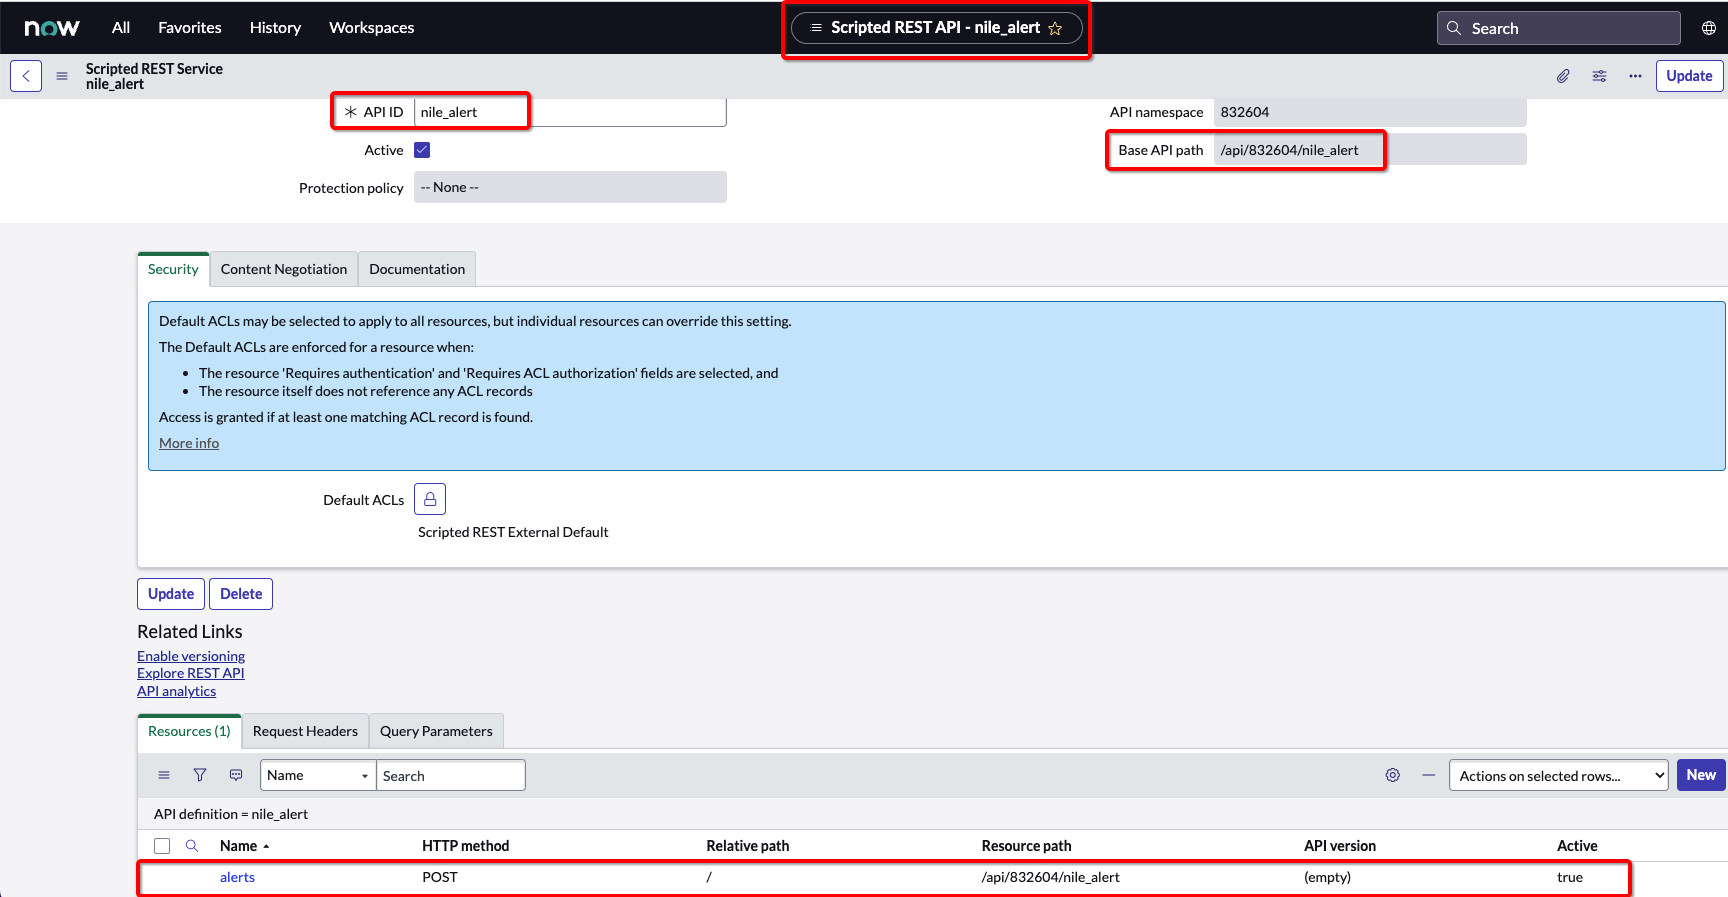Sort by the Name column header
This screenshot has width=1728, height=897.
(239, 846)
